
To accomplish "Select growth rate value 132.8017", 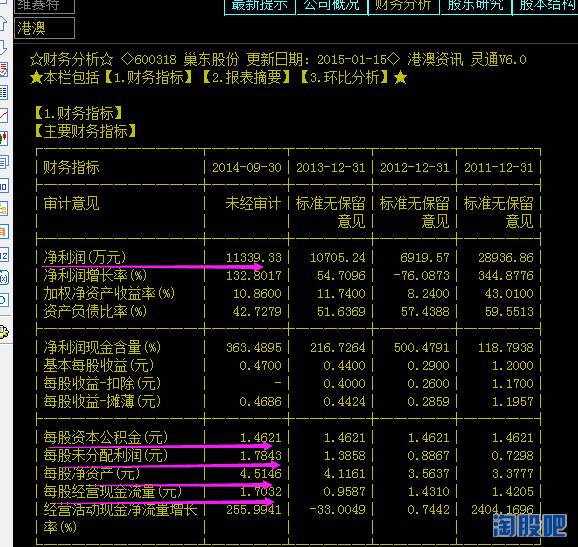I will 254,276.
